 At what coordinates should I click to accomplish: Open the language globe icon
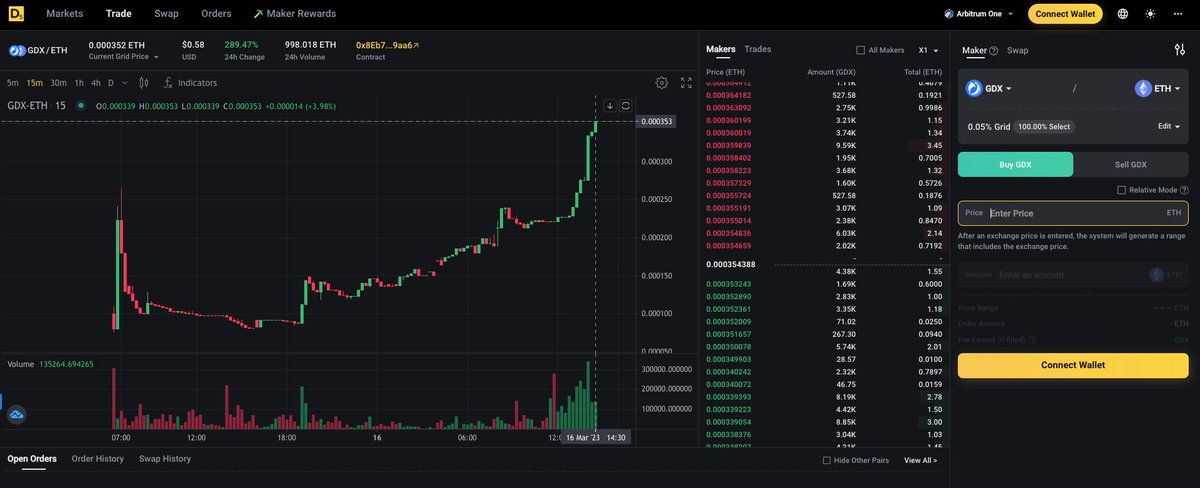[1123, 14]
